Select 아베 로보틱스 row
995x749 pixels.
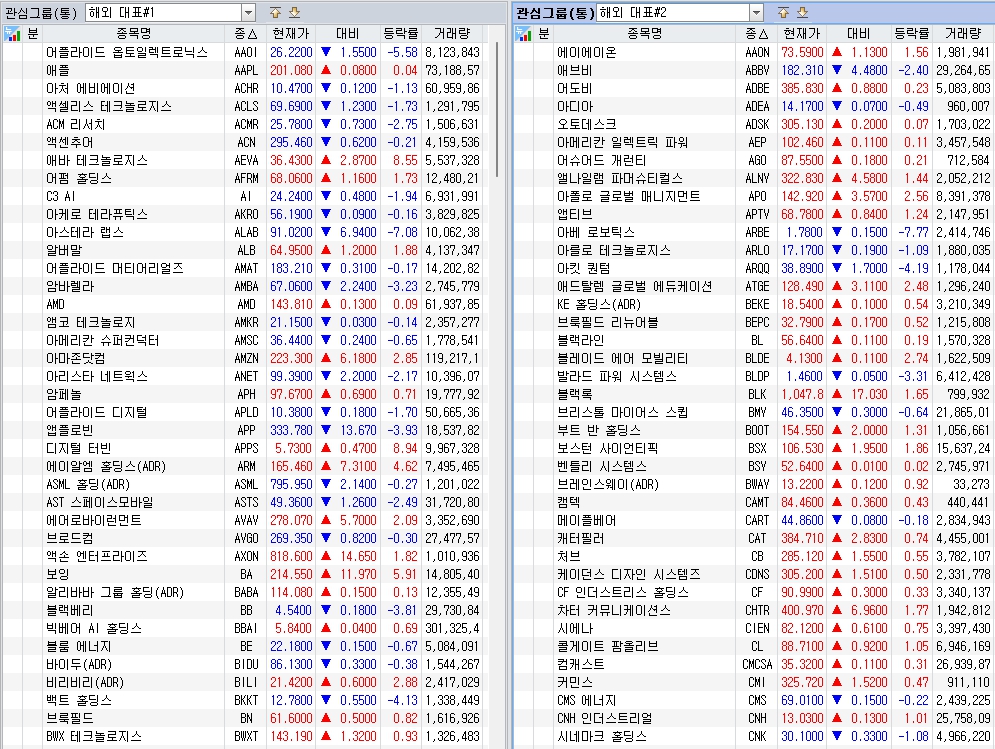tap(753, 232)
